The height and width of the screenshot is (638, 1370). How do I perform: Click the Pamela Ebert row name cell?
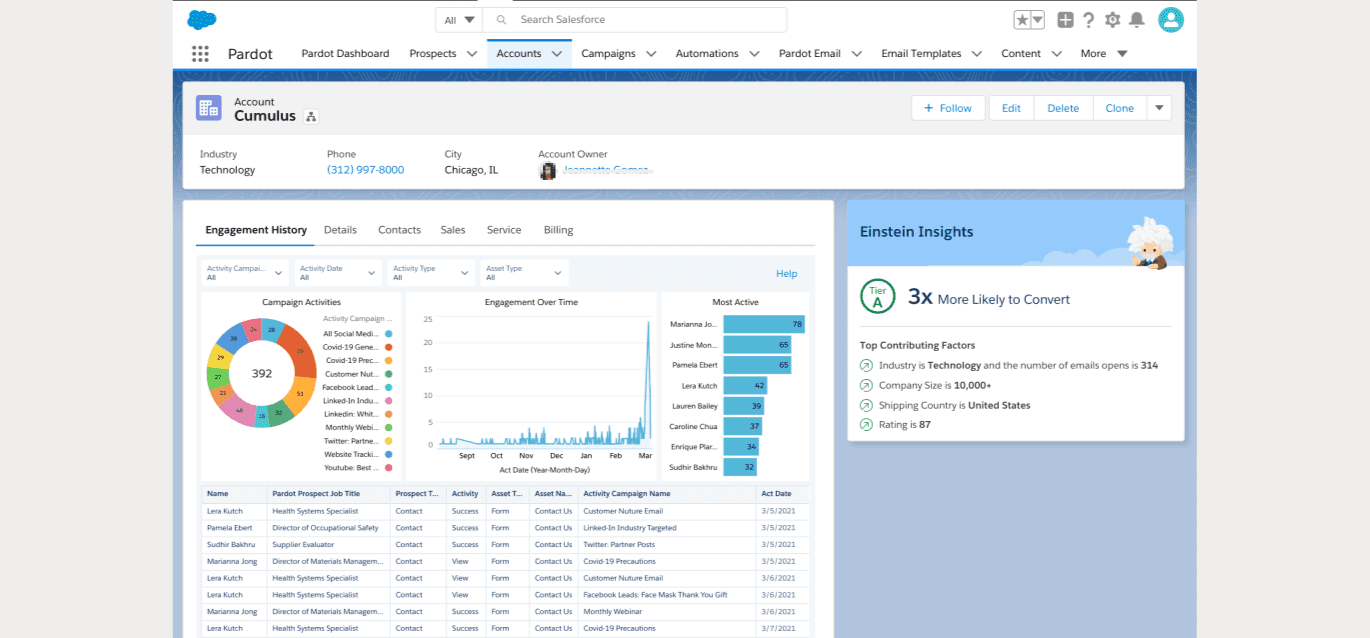pyautogui.click(x=235, y=527)
